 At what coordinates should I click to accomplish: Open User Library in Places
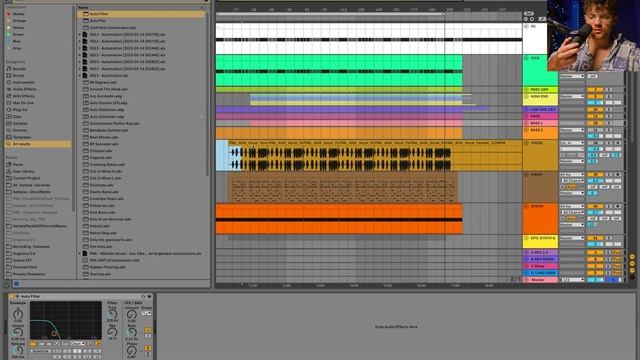coord(23,171)
